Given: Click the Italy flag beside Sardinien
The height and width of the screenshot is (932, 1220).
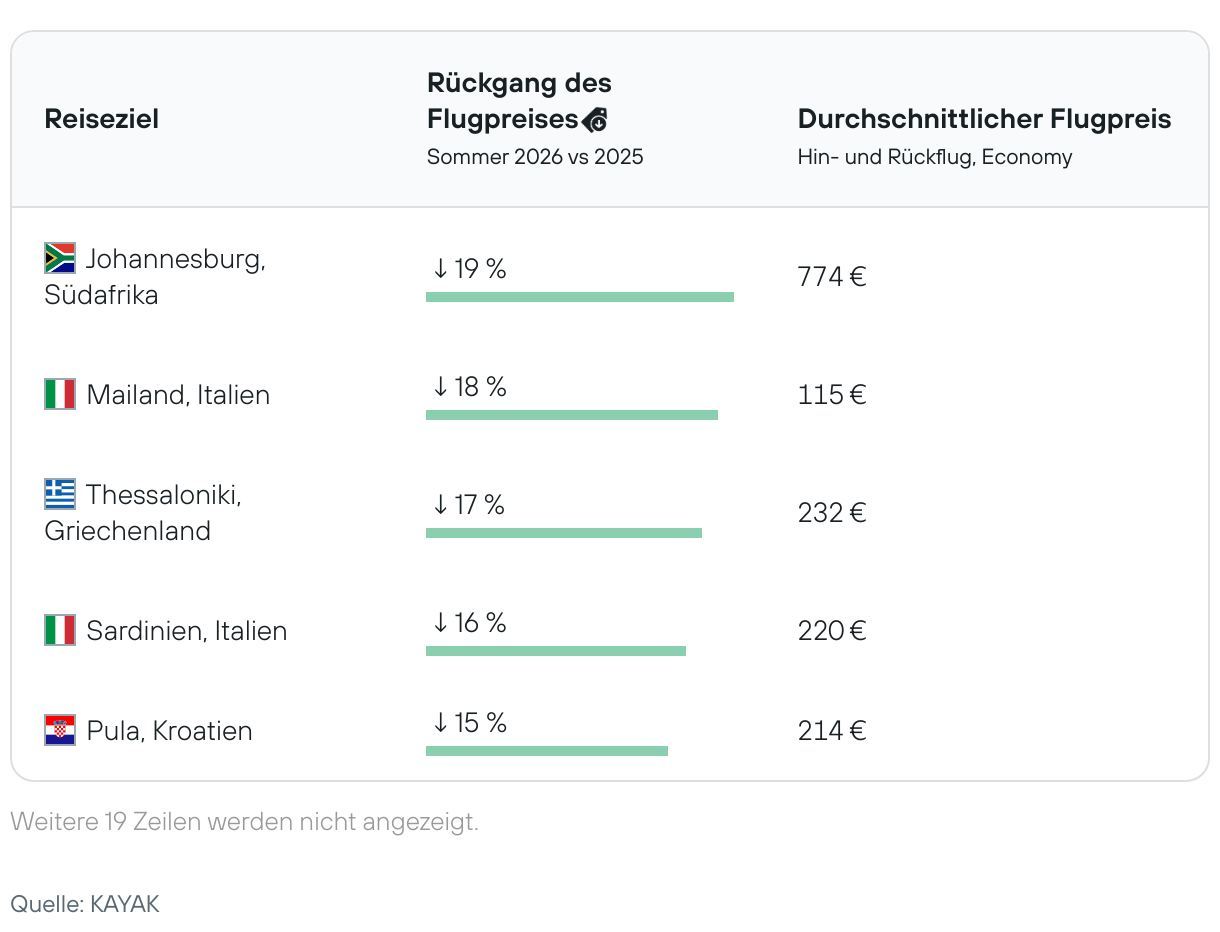Looking at the screenshot, I should (x=60, y=630).
